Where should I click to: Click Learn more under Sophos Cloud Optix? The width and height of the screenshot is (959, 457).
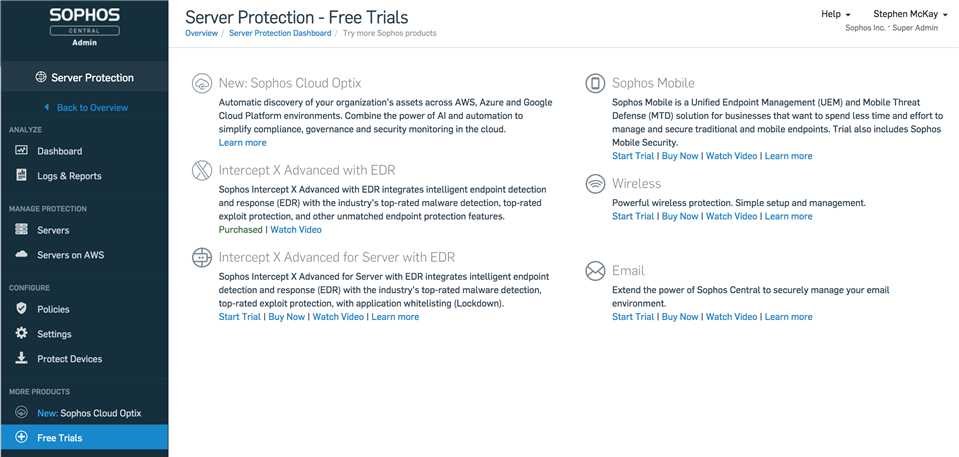click(x=242, y=143)
